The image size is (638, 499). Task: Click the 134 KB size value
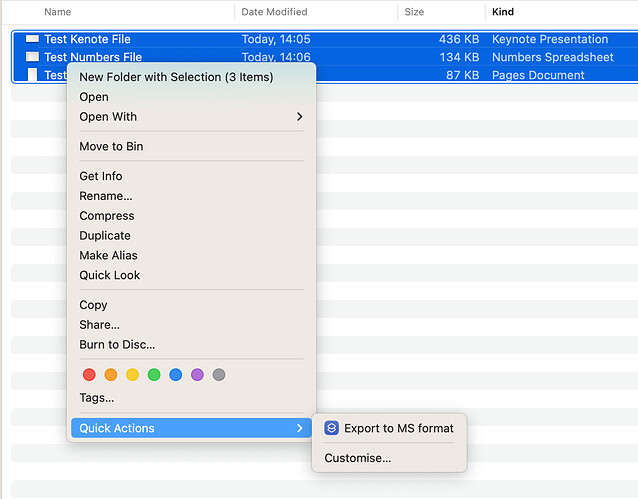pos(459,57)
